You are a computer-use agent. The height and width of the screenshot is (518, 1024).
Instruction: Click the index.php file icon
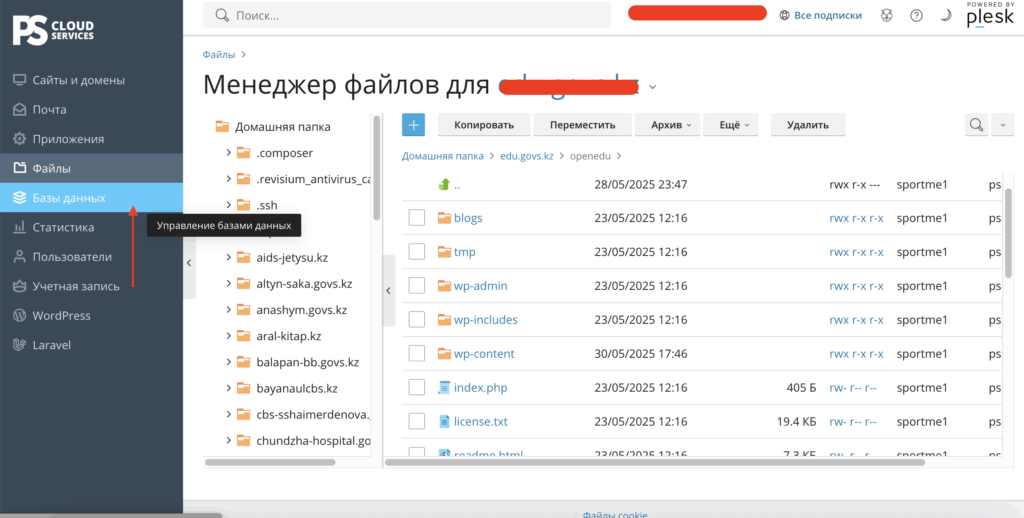445,387
